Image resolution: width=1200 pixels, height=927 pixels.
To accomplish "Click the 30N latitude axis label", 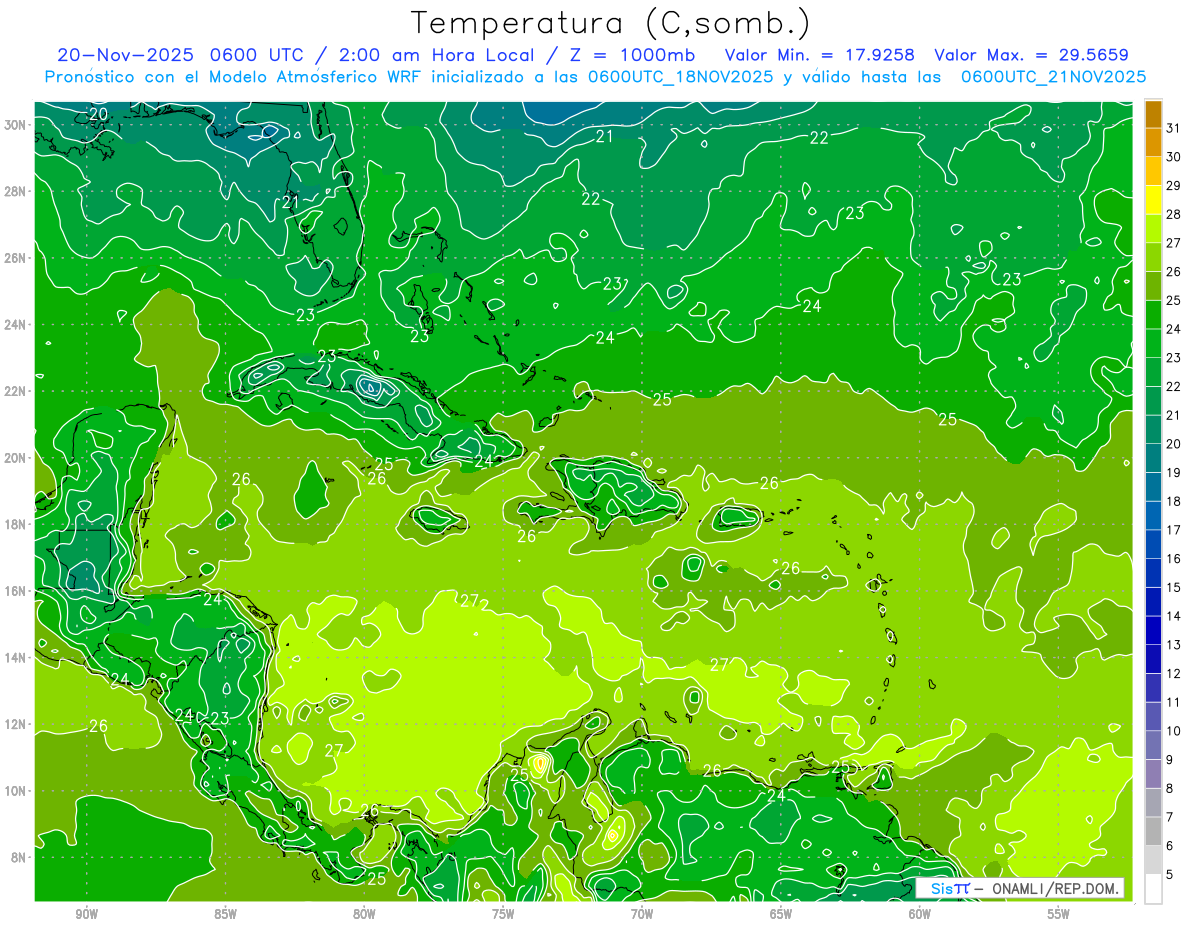I will pyautogui.click(x=16, y=125).
